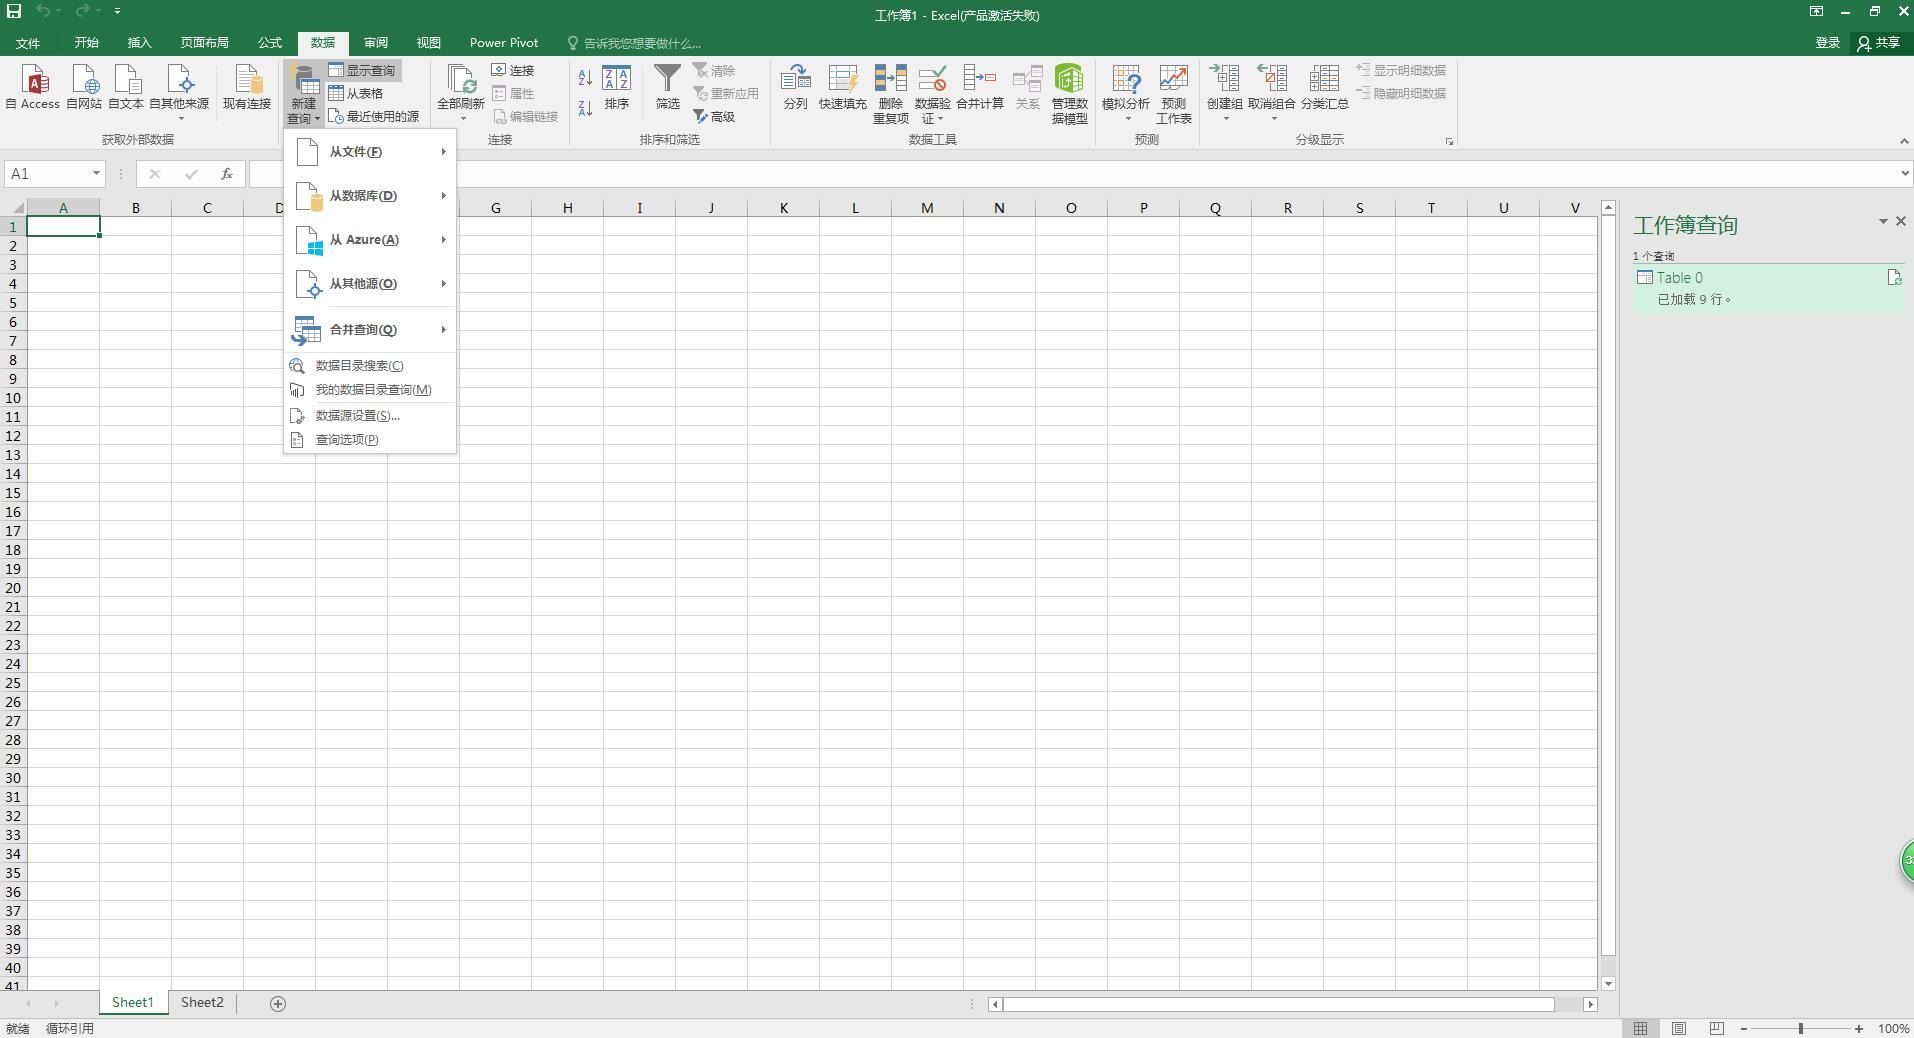1914x1038 pixels.
Task: Click the 取消组合 ungroup icon
Action: tap(1271, 94)
